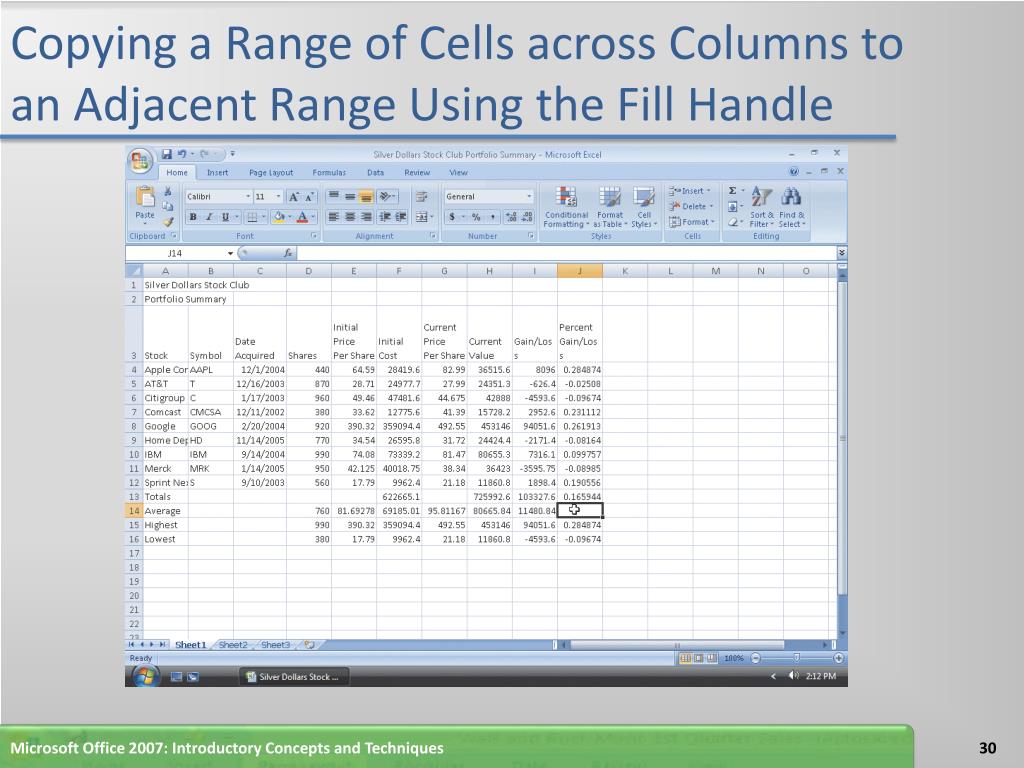Click the Delete cells button
The height and width of the screenshot is (768, 1024).
pos(691,206)
